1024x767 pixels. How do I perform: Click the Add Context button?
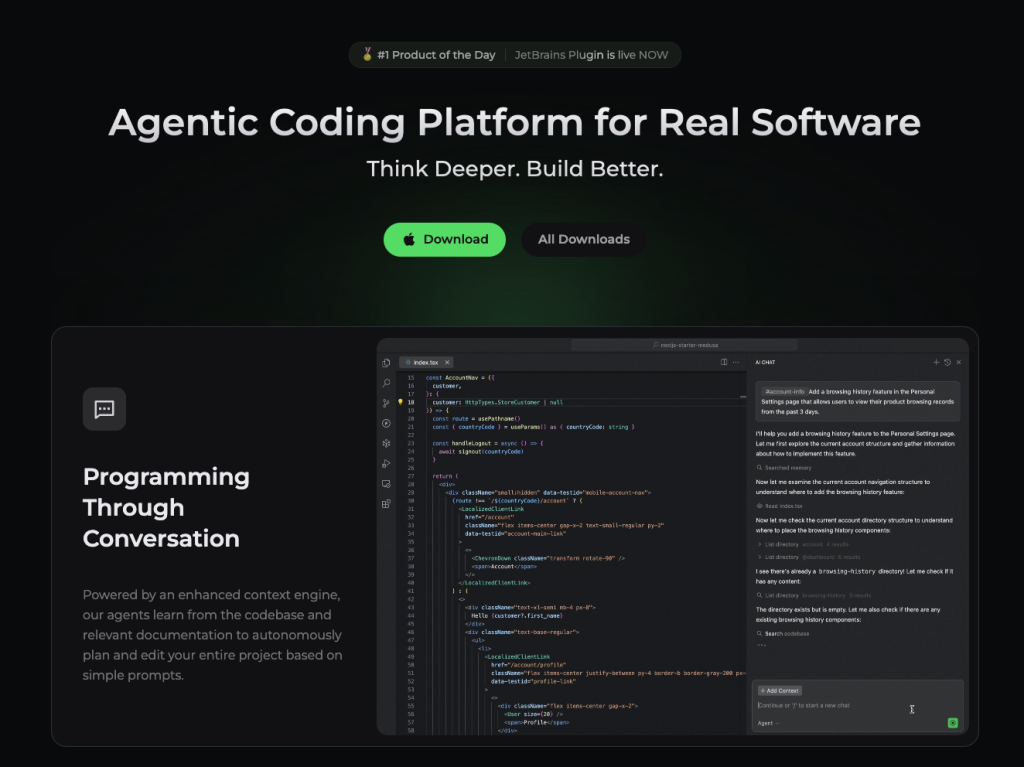(779, 691)
